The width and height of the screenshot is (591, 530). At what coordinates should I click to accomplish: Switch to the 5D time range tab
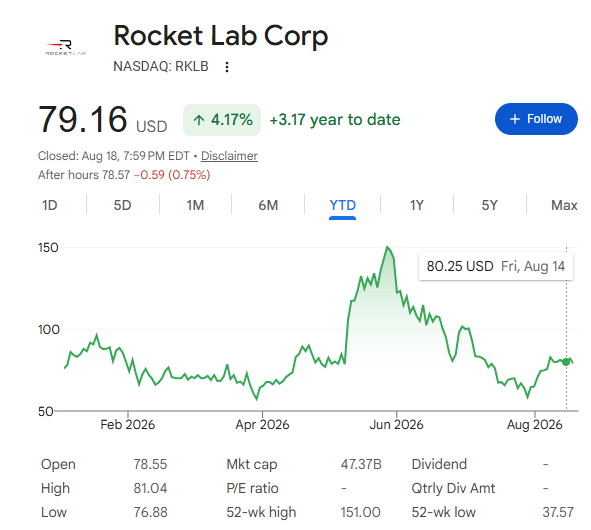tap(122, 205)
